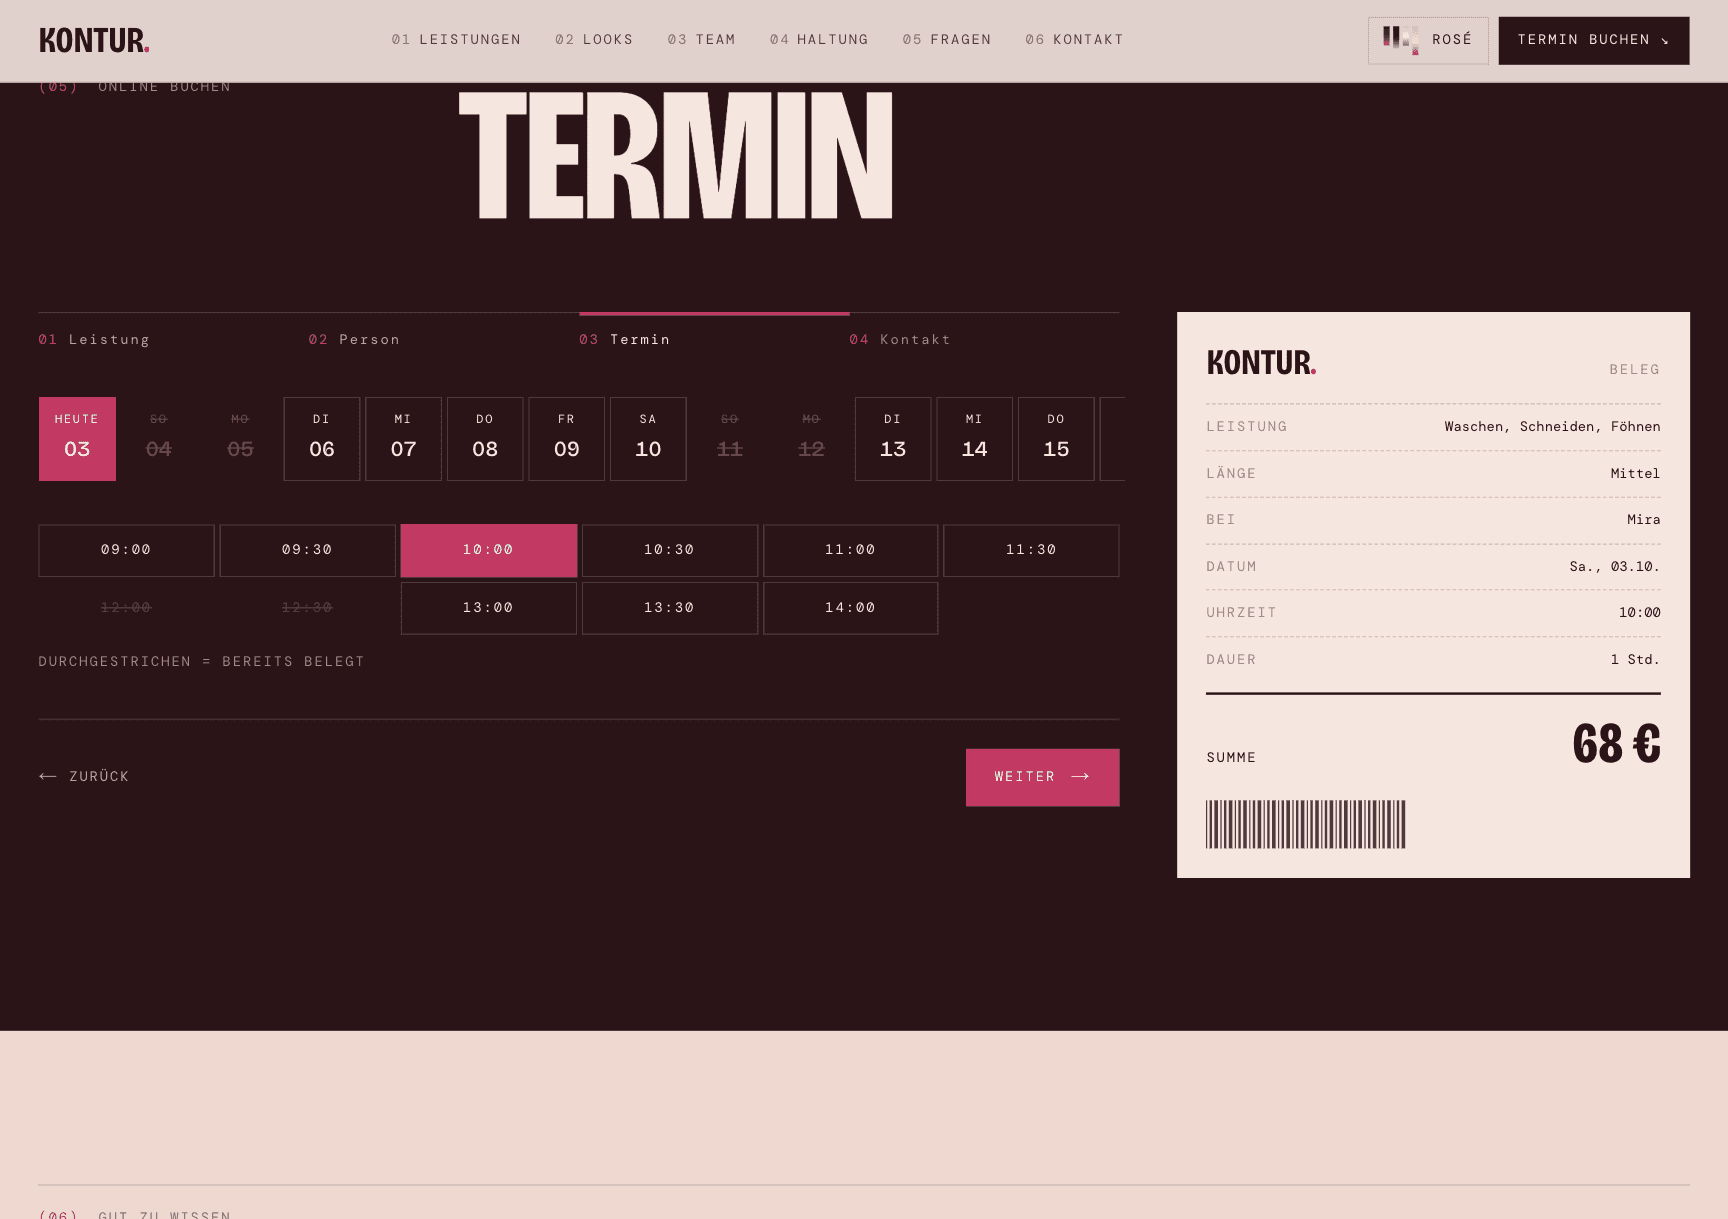Click the 'Sa., 03.10.' date value
The image size is (1728, 1219).
[x=1615, y=567]
